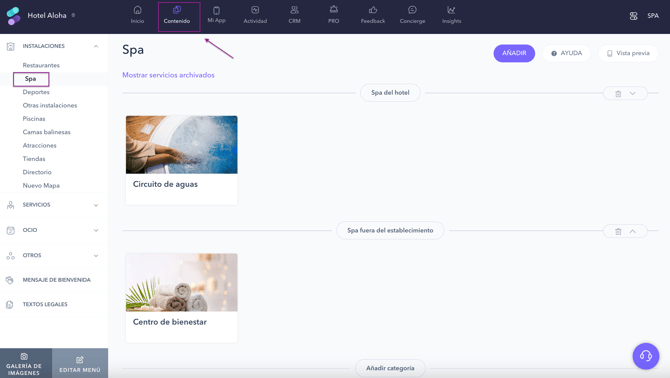Image resolution: width=670 pixels, height=378 pixels.
Task: Delete the Spa del hotel category
Action: (618, 94)
